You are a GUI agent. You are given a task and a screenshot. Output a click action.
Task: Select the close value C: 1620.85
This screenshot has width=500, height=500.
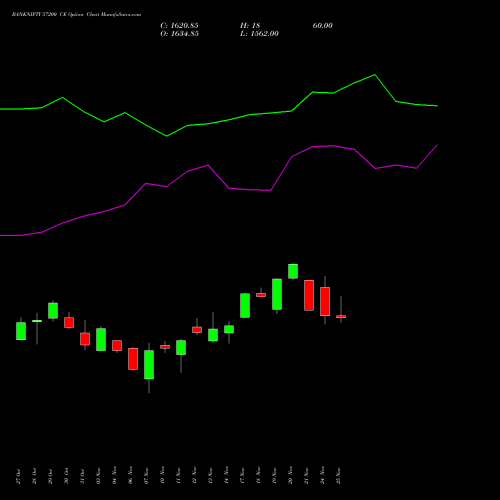pos(179,26)
